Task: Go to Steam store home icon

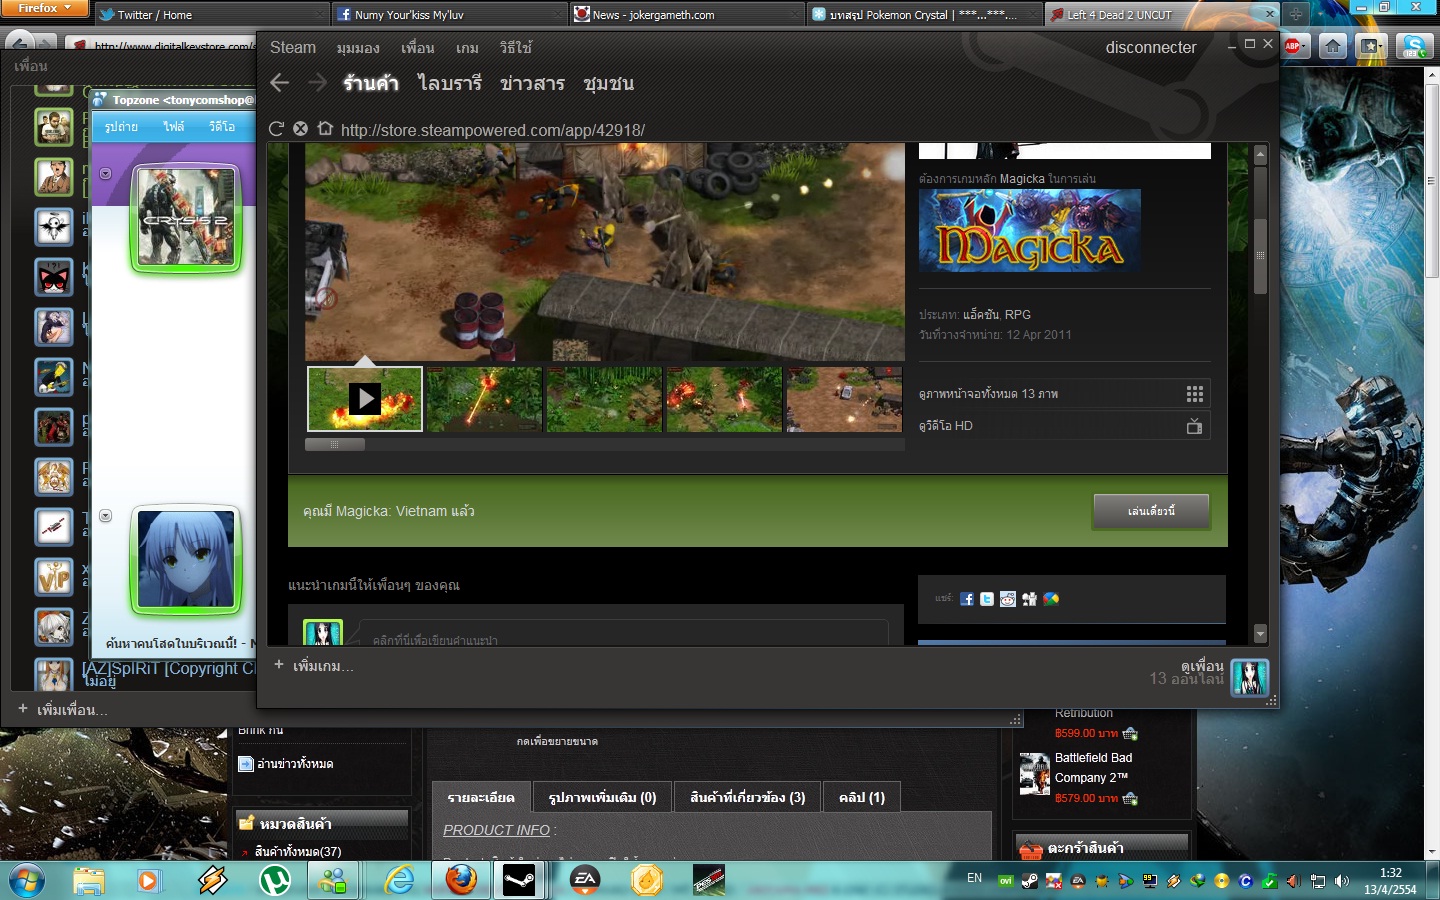Action: point(324,129)
